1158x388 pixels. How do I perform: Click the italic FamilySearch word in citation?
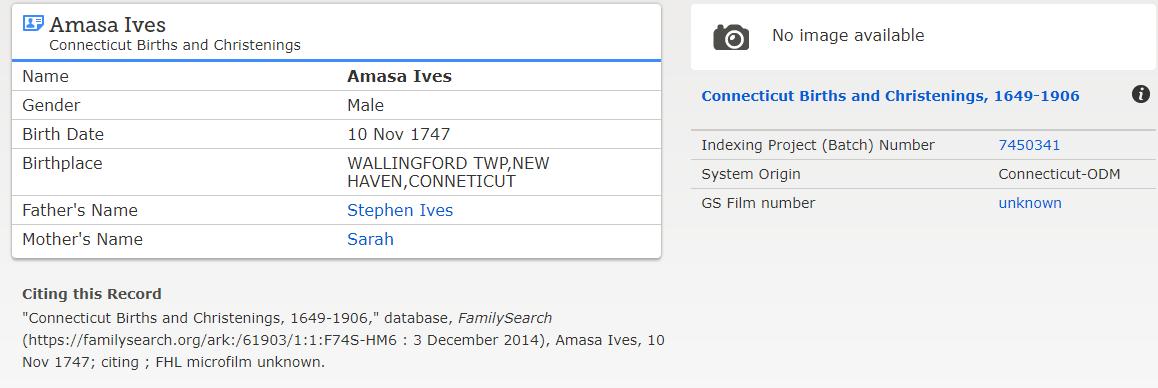click(504, 318)
